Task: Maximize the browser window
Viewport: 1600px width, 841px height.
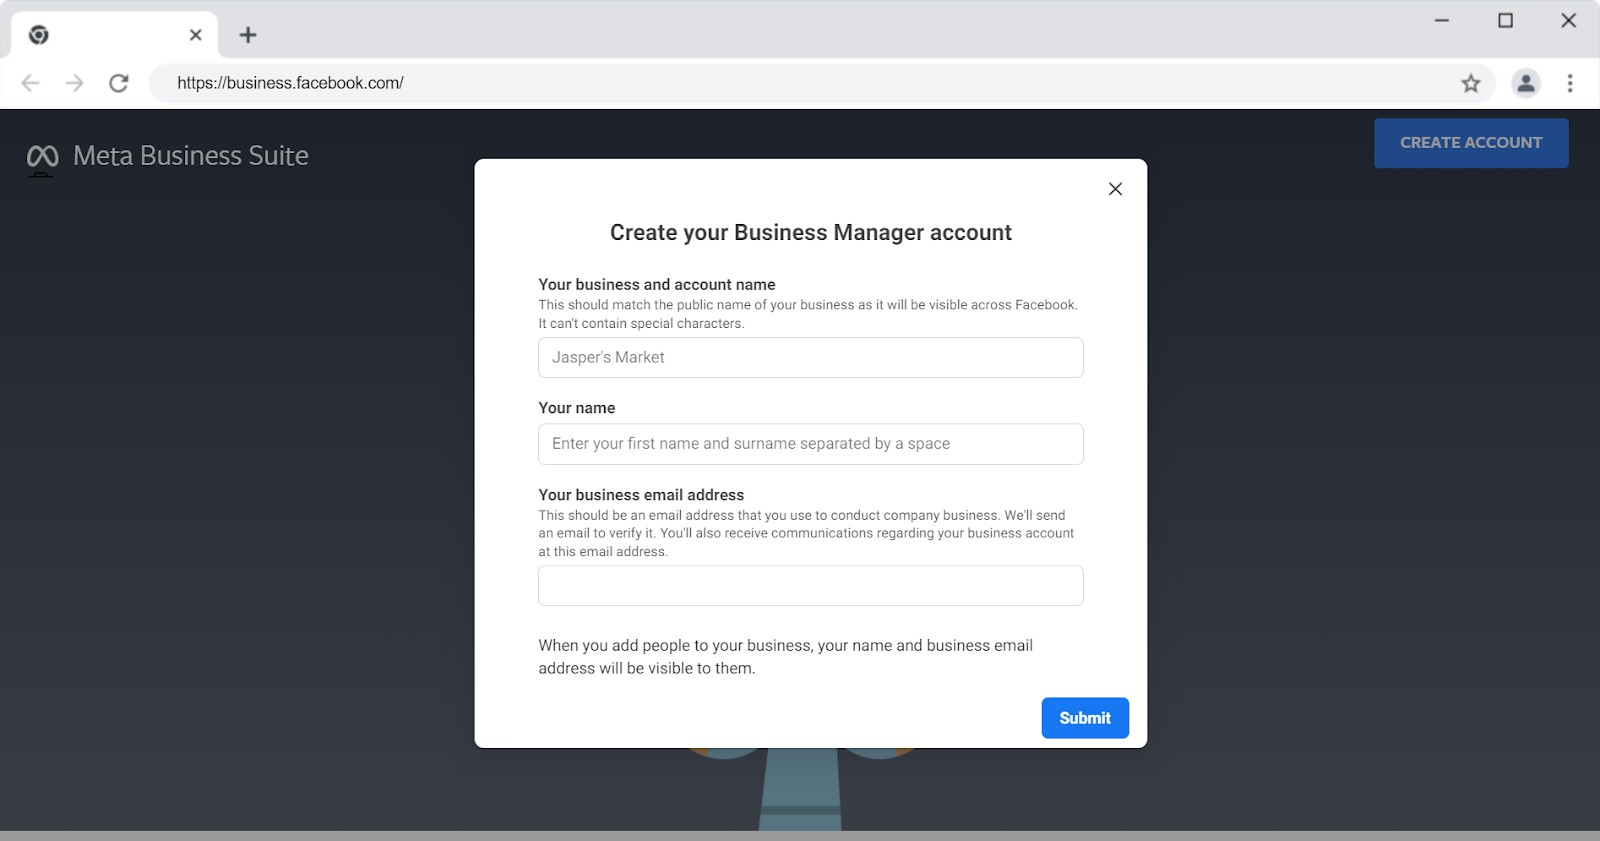Action: click(1505, 21)
